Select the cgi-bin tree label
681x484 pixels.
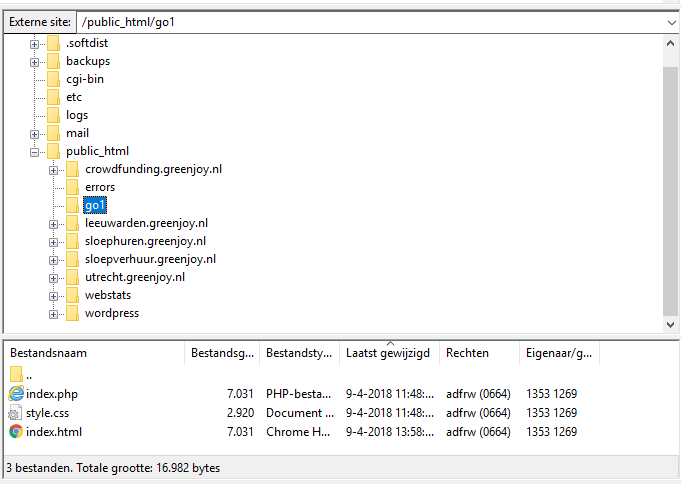[x=85, y=79]
